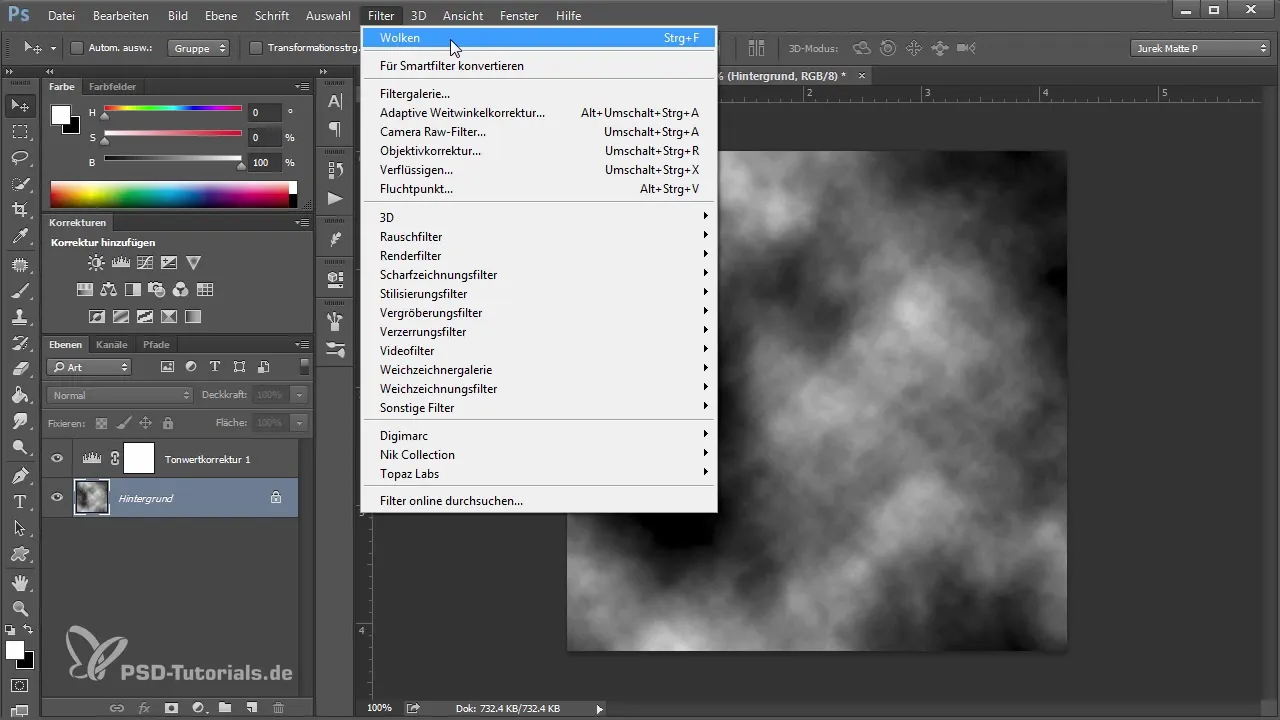1280x720 pixels.
Task: Open the Farbe panel options menu
Action: click(x=303, y=86)
